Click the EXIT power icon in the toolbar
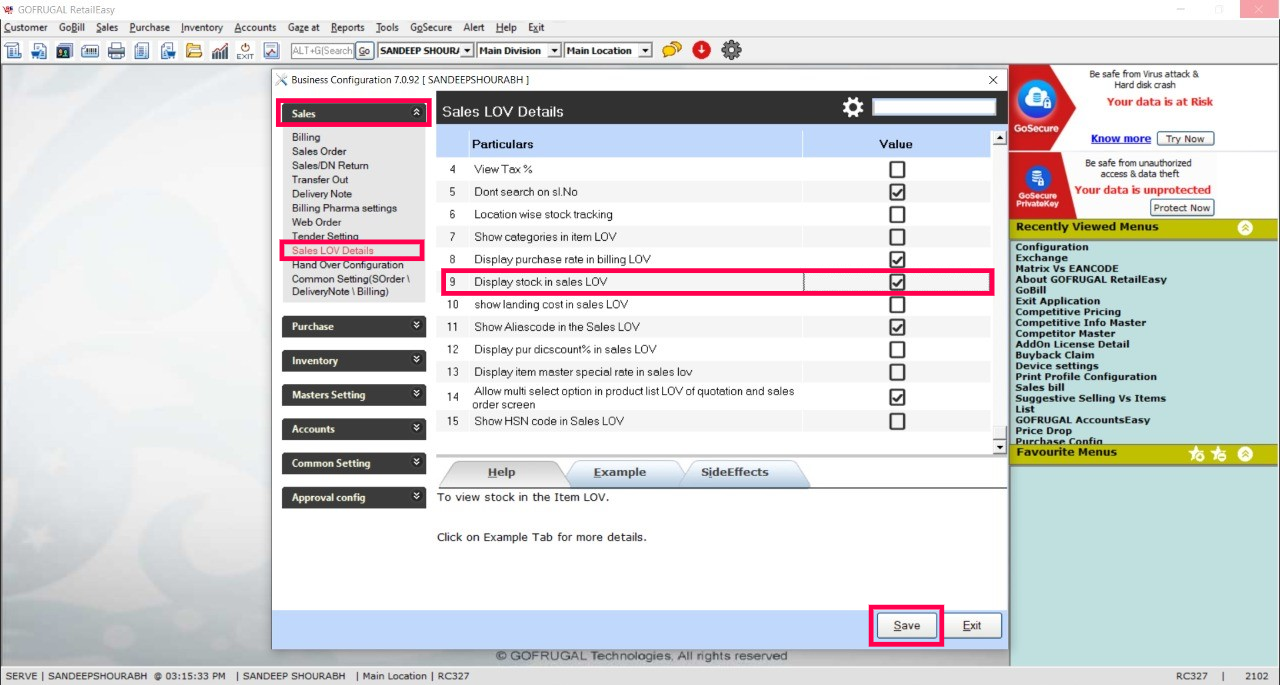1280x685 pixels. point(245,51)
